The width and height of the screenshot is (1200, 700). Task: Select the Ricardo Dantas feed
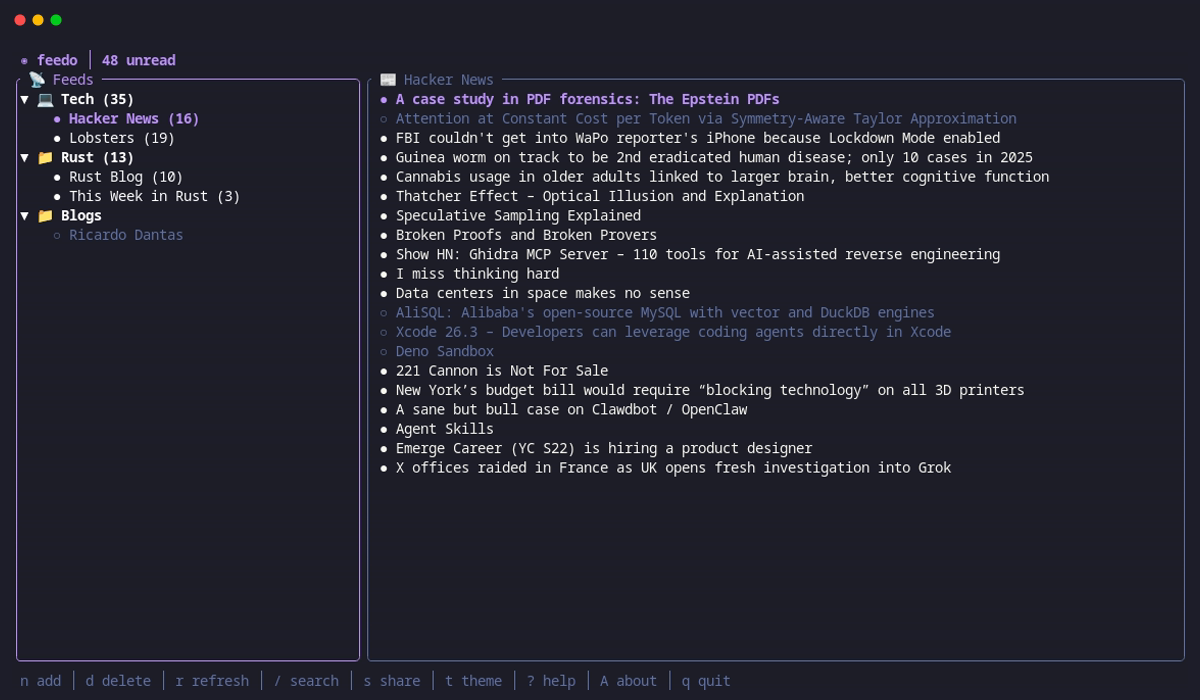(125, 235)
